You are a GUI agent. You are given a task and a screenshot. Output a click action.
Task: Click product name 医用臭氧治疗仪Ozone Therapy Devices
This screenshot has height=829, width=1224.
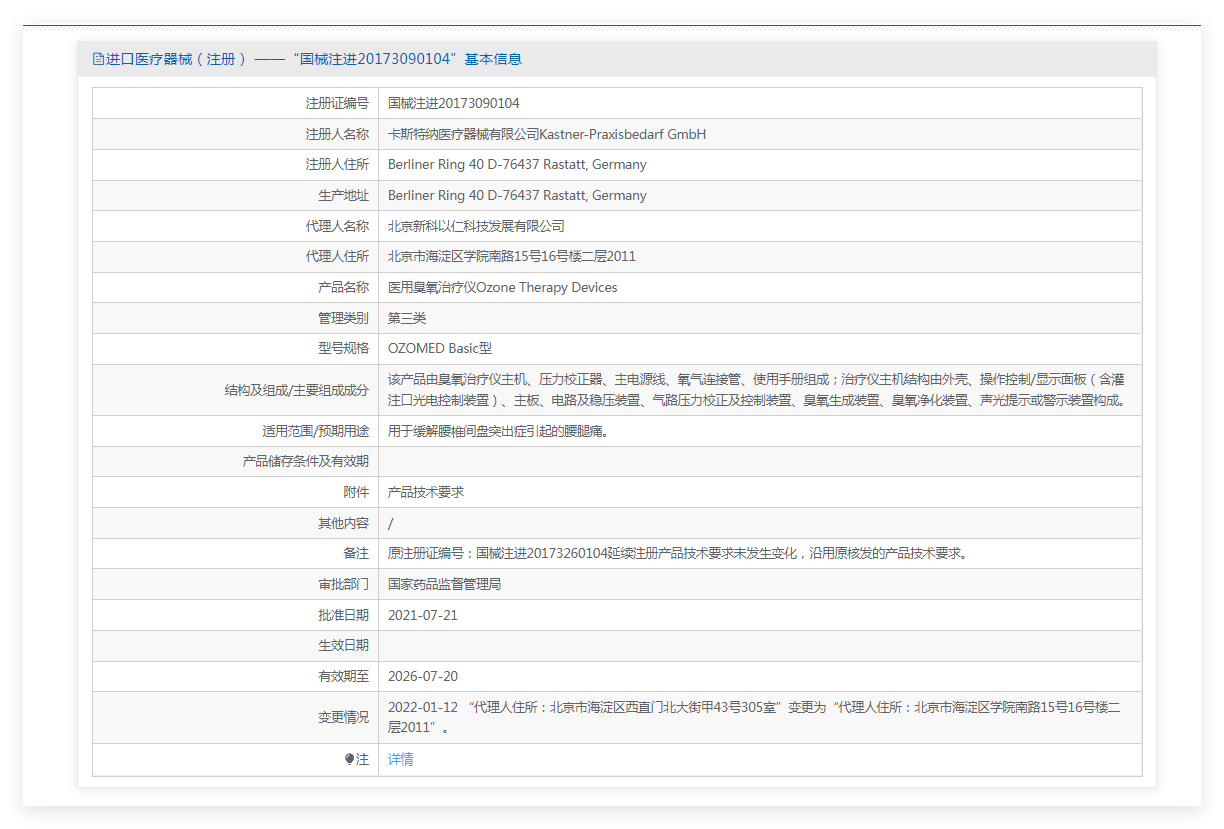[503, 287]
